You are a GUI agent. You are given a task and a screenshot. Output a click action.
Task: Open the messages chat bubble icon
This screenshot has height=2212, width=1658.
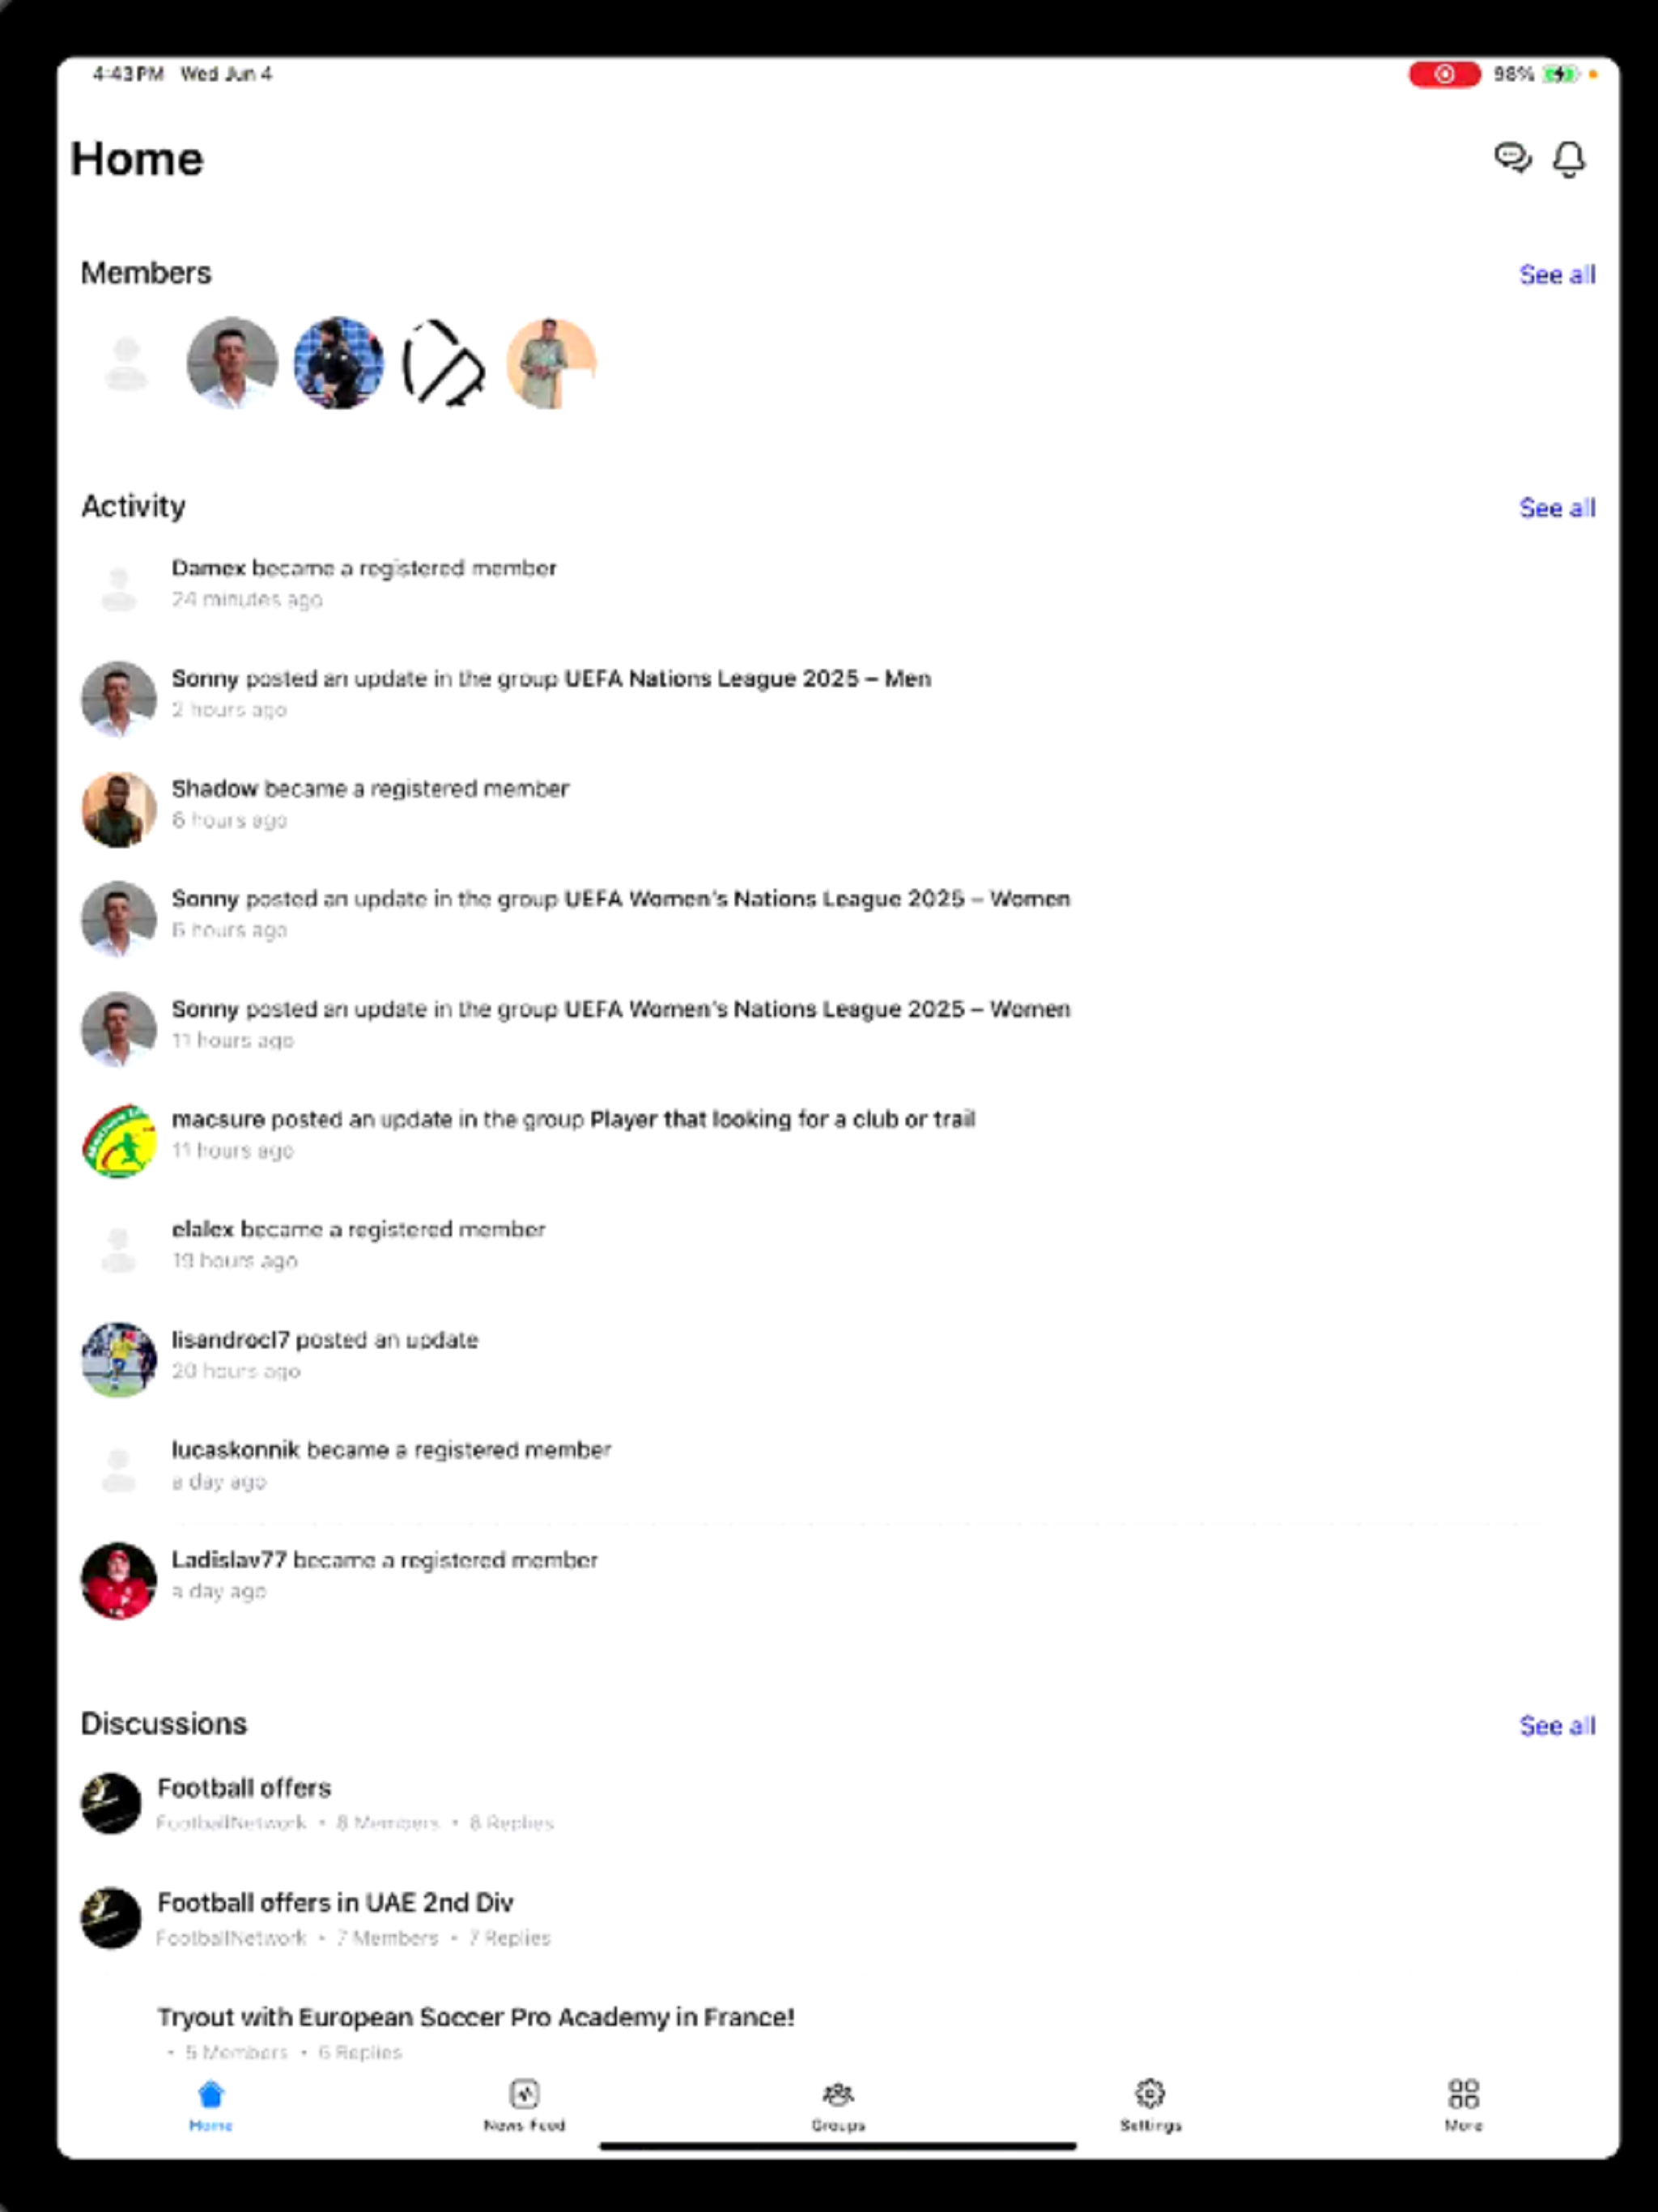[1512, 158]
